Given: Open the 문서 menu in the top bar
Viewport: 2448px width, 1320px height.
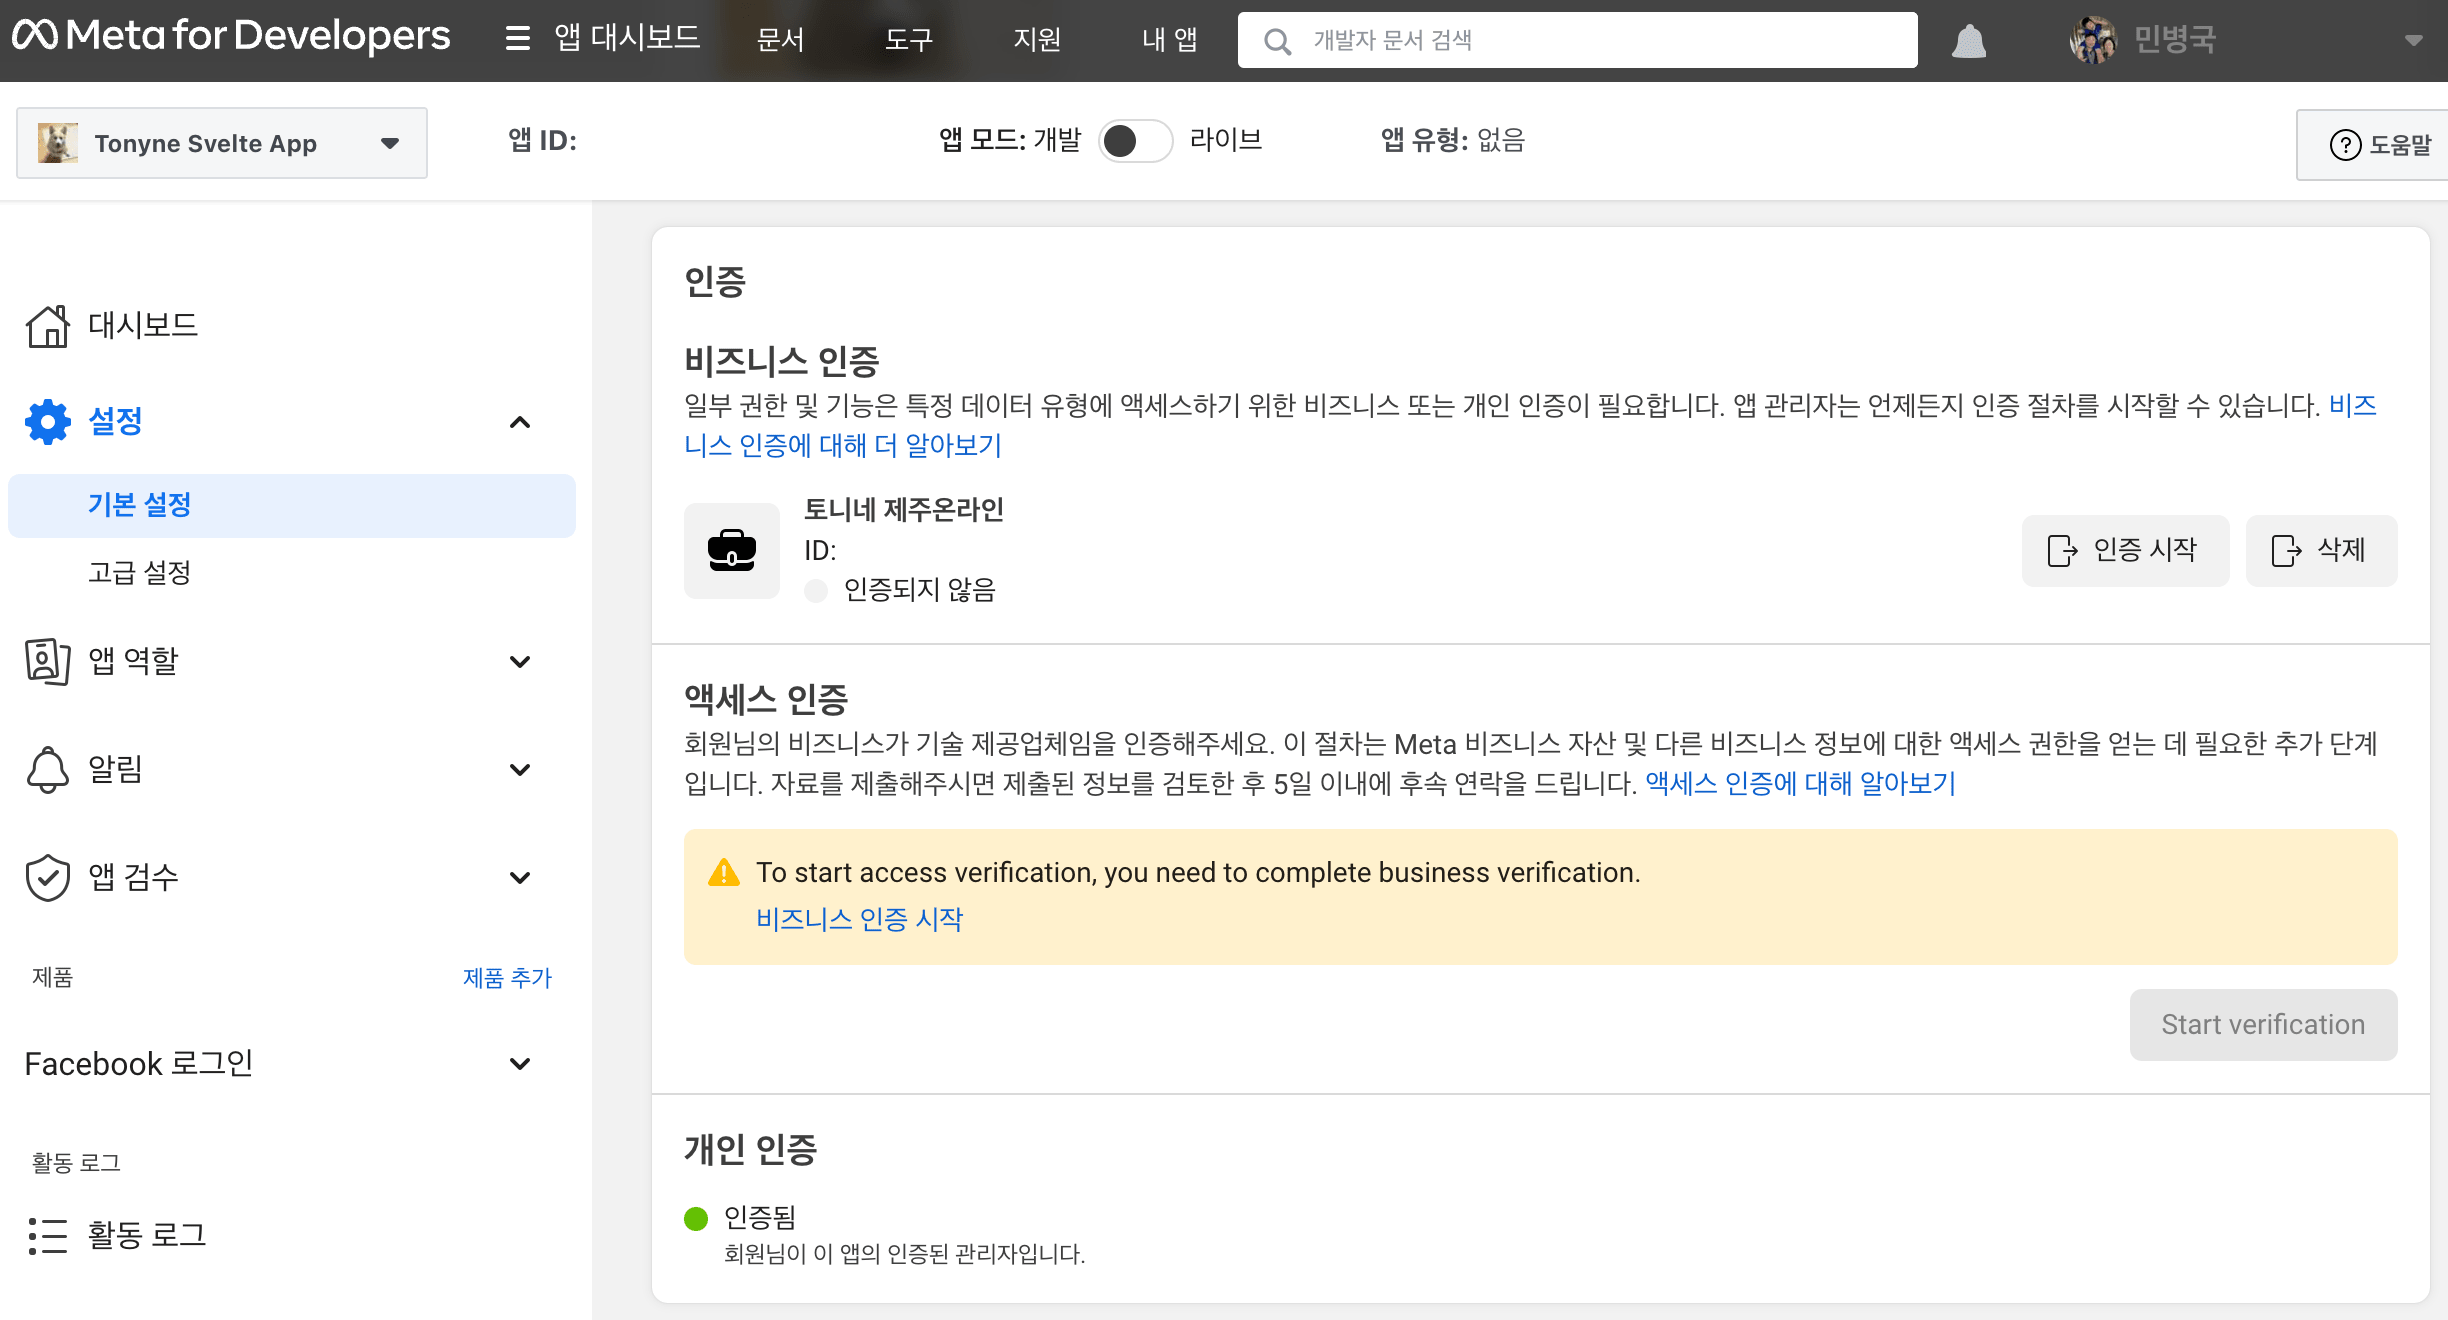Looking at the screenshot, I should [781, 40].
